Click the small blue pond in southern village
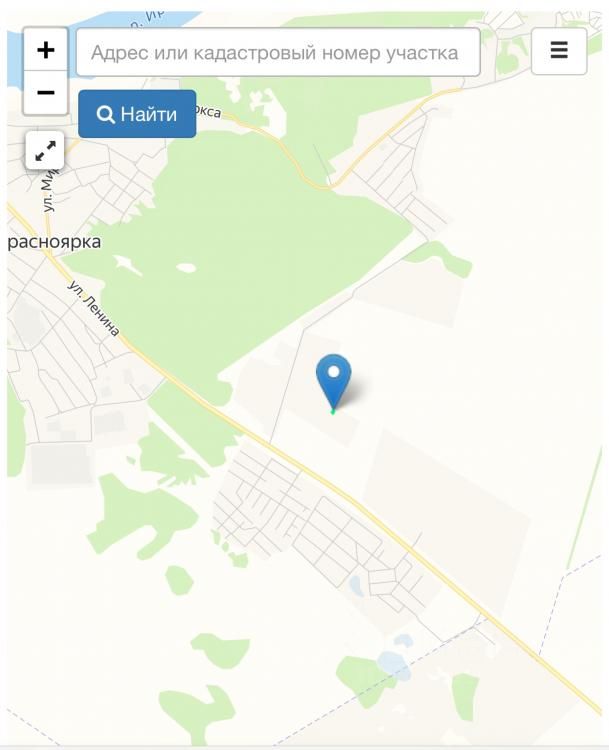The height and width of the screenshot is (750, 609). point(355,585)
